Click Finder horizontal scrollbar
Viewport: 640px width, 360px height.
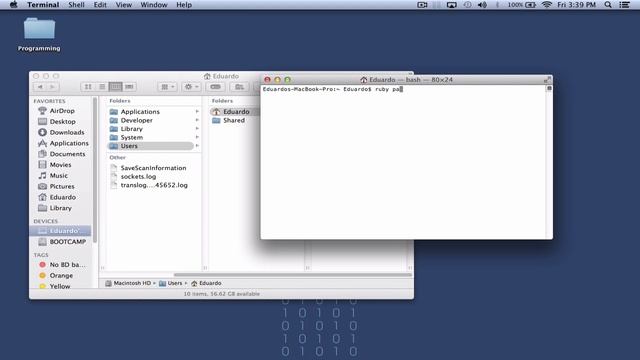pyautogui.click(x=293, y=275)
